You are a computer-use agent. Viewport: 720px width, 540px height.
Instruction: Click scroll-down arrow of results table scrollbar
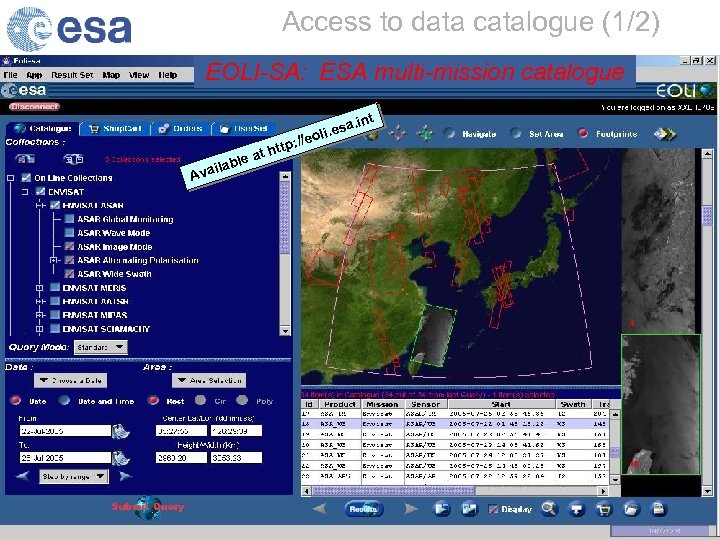pos(615,479)
